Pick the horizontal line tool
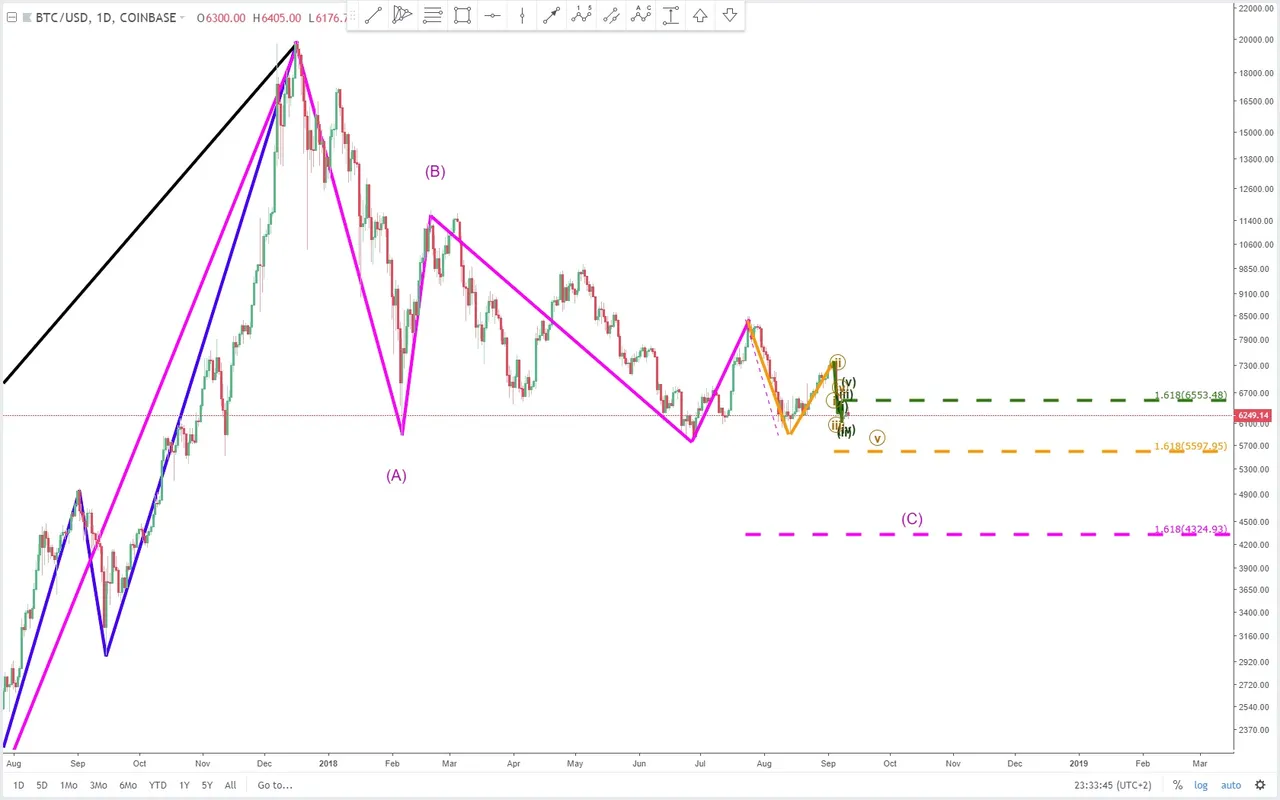 (492, 15)
